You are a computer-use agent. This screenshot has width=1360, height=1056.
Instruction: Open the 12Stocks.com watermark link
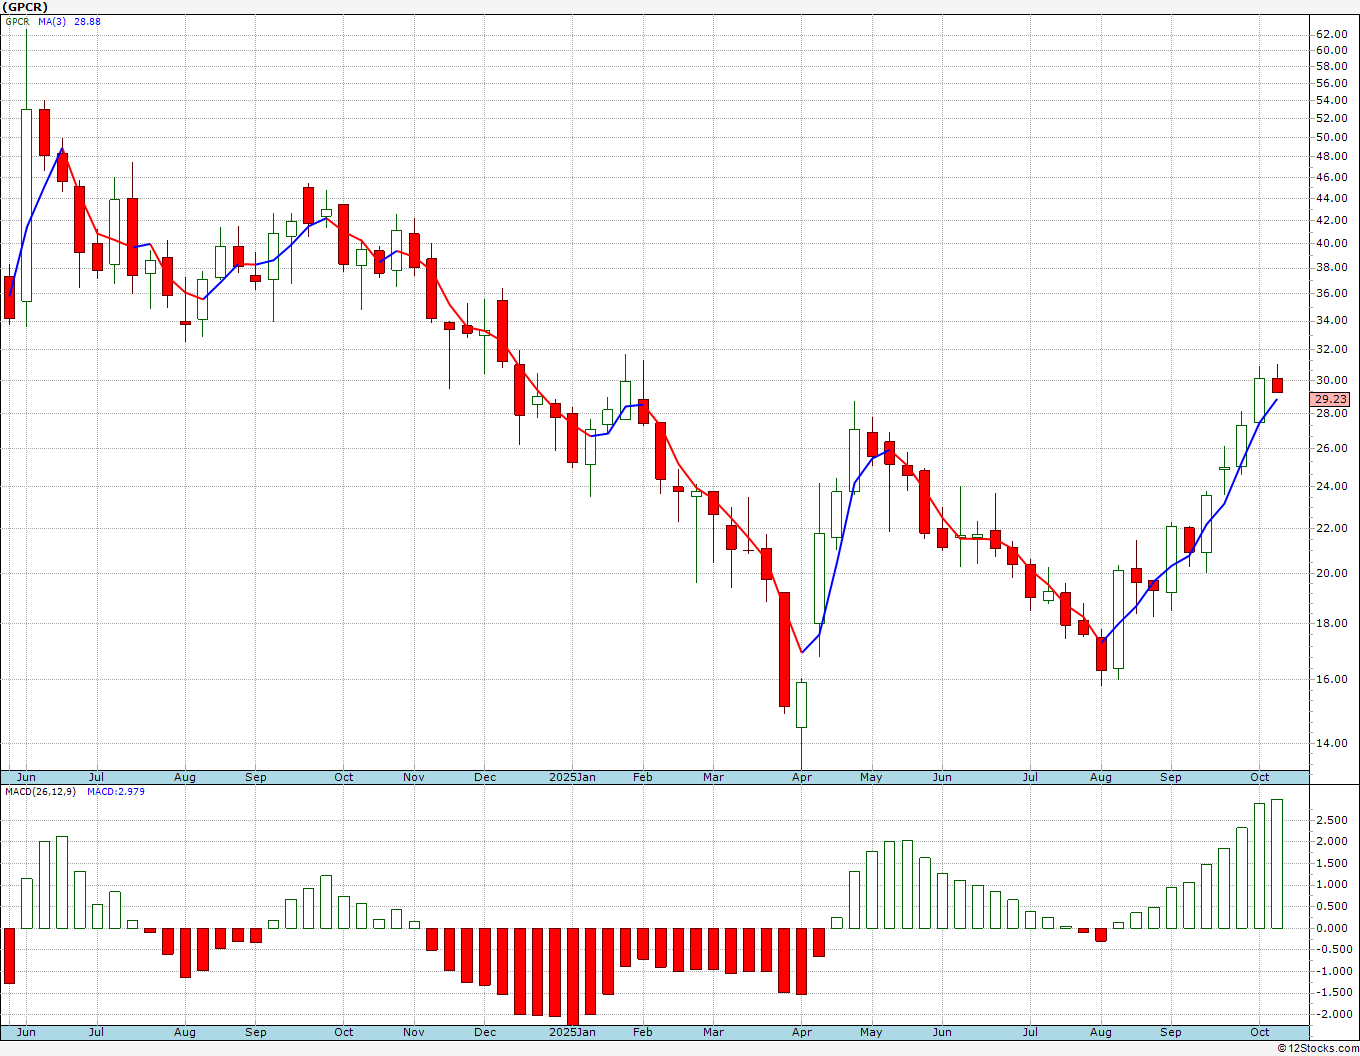1318,1048
